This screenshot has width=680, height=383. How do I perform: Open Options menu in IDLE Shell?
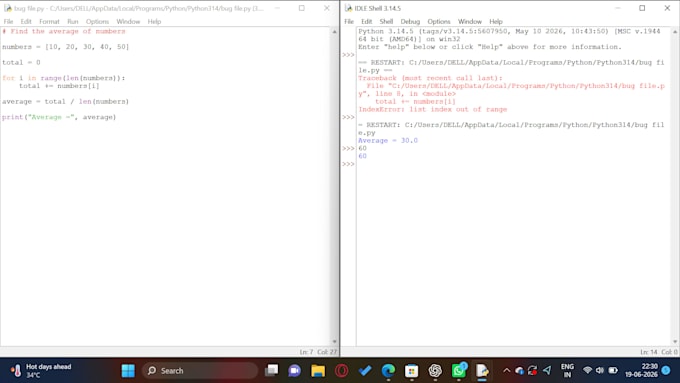tap(439, 21)
